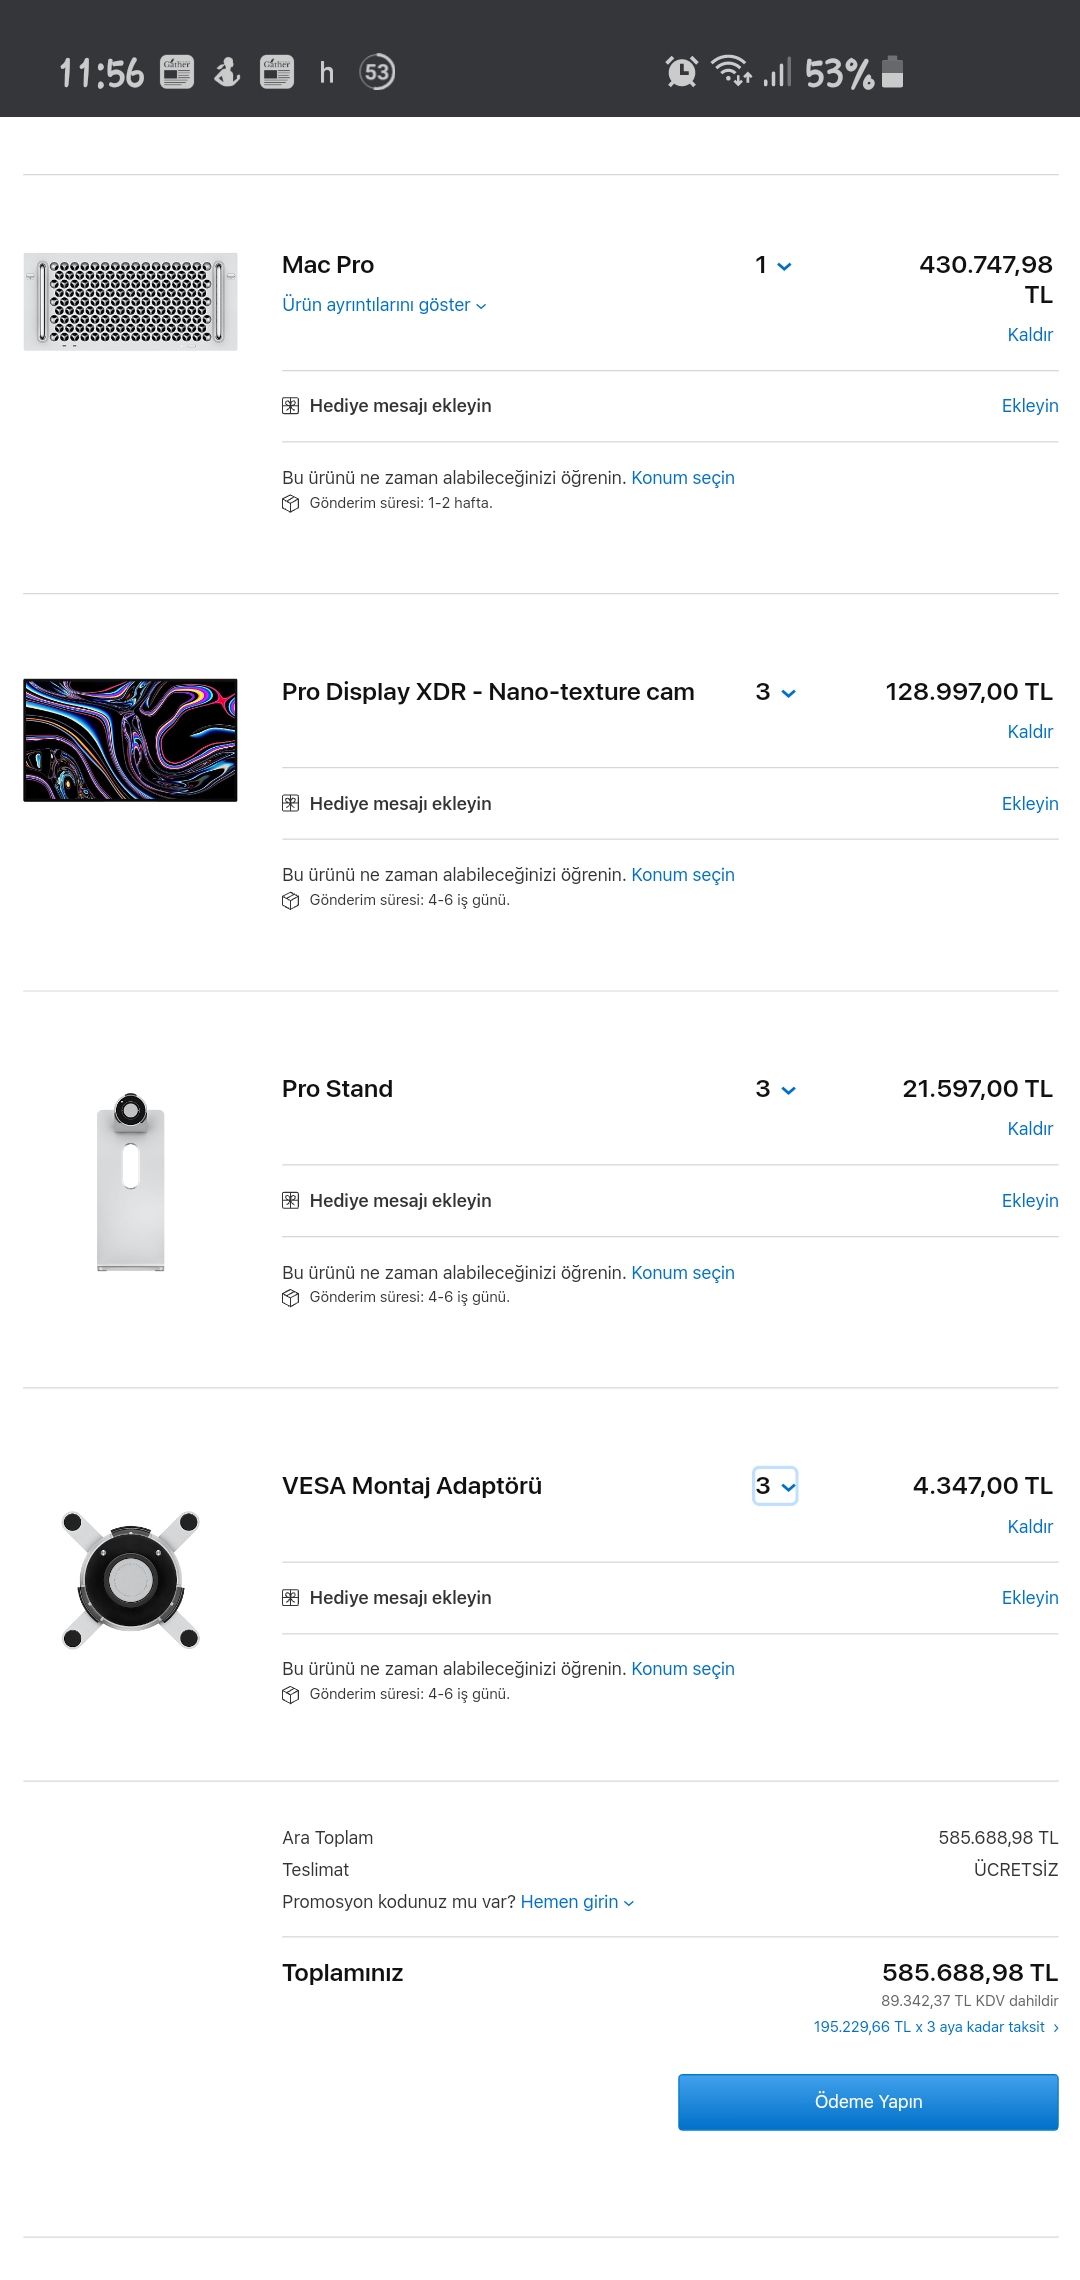Click the gift icon under Pro Stand
Viewport: 1080px width, 2280px height.
tap(291, 1201)
